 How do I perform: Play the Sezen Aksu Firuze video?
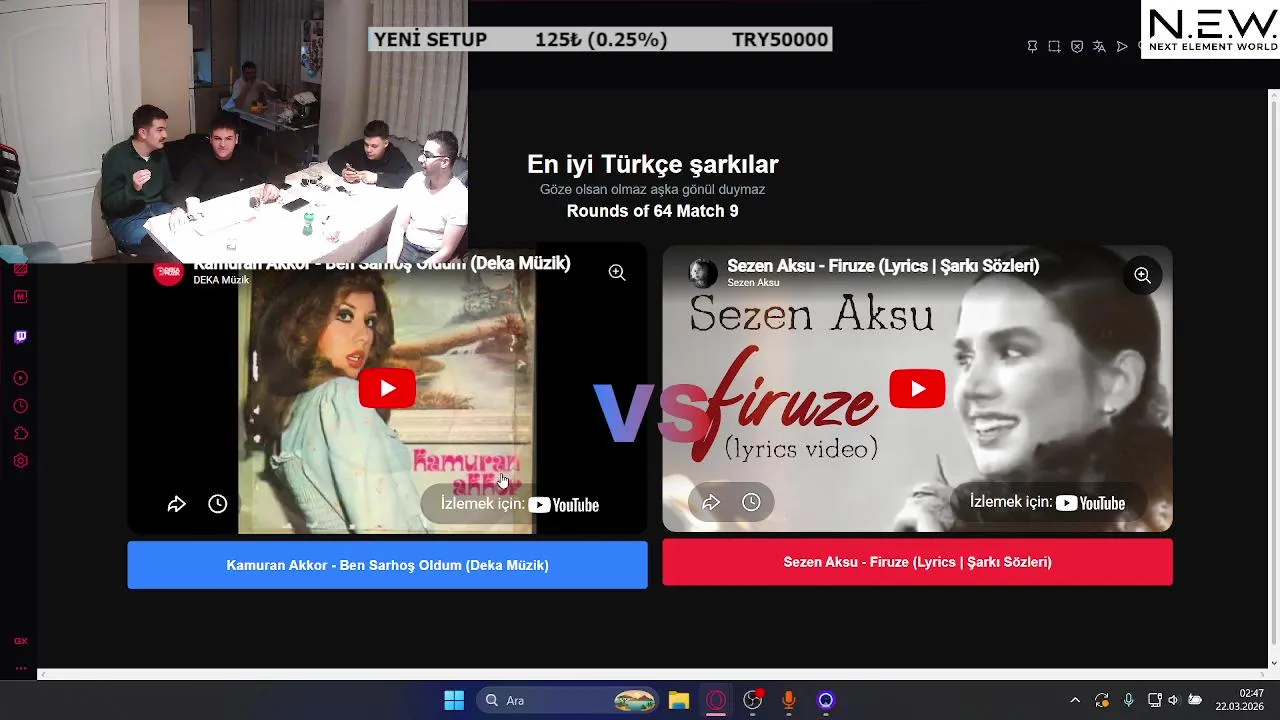pyautogui.click(x=917, y=389)
